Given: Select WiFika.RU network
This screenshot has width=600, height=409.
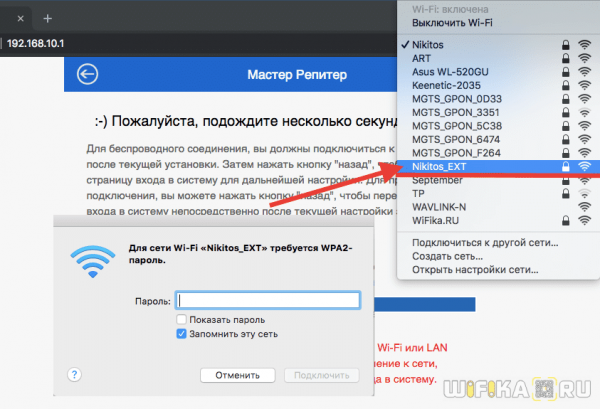Looking at the screenshot, I should (x=499, y=221).
